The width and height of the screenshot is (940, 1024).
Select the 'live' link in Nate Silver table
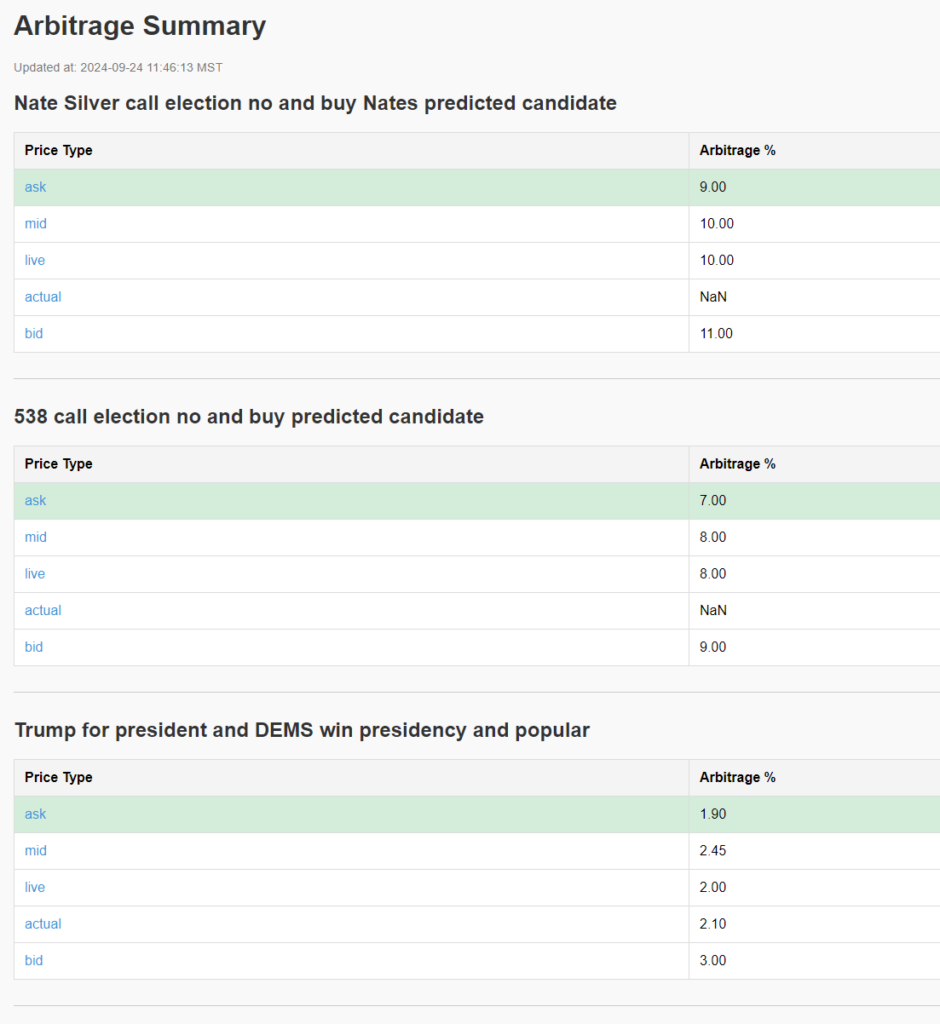tap(35, 260)
